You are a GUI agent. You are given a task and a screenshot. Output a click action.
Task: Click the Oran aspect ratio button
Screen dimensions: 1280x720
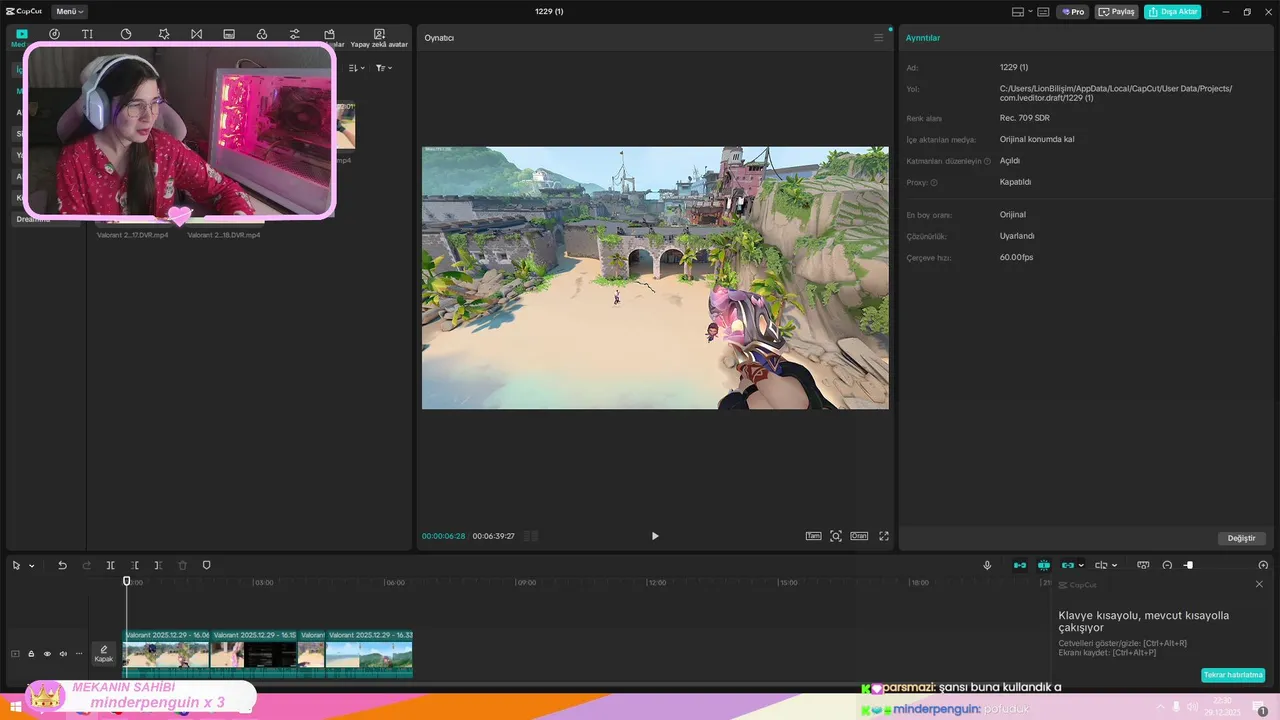coord(859,536)
